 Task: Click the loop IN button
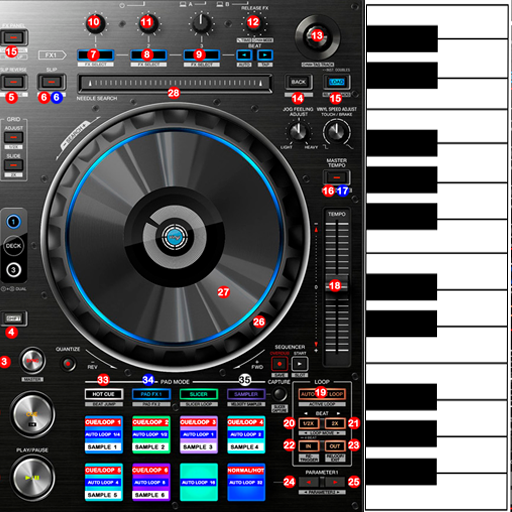click(309, 446)
